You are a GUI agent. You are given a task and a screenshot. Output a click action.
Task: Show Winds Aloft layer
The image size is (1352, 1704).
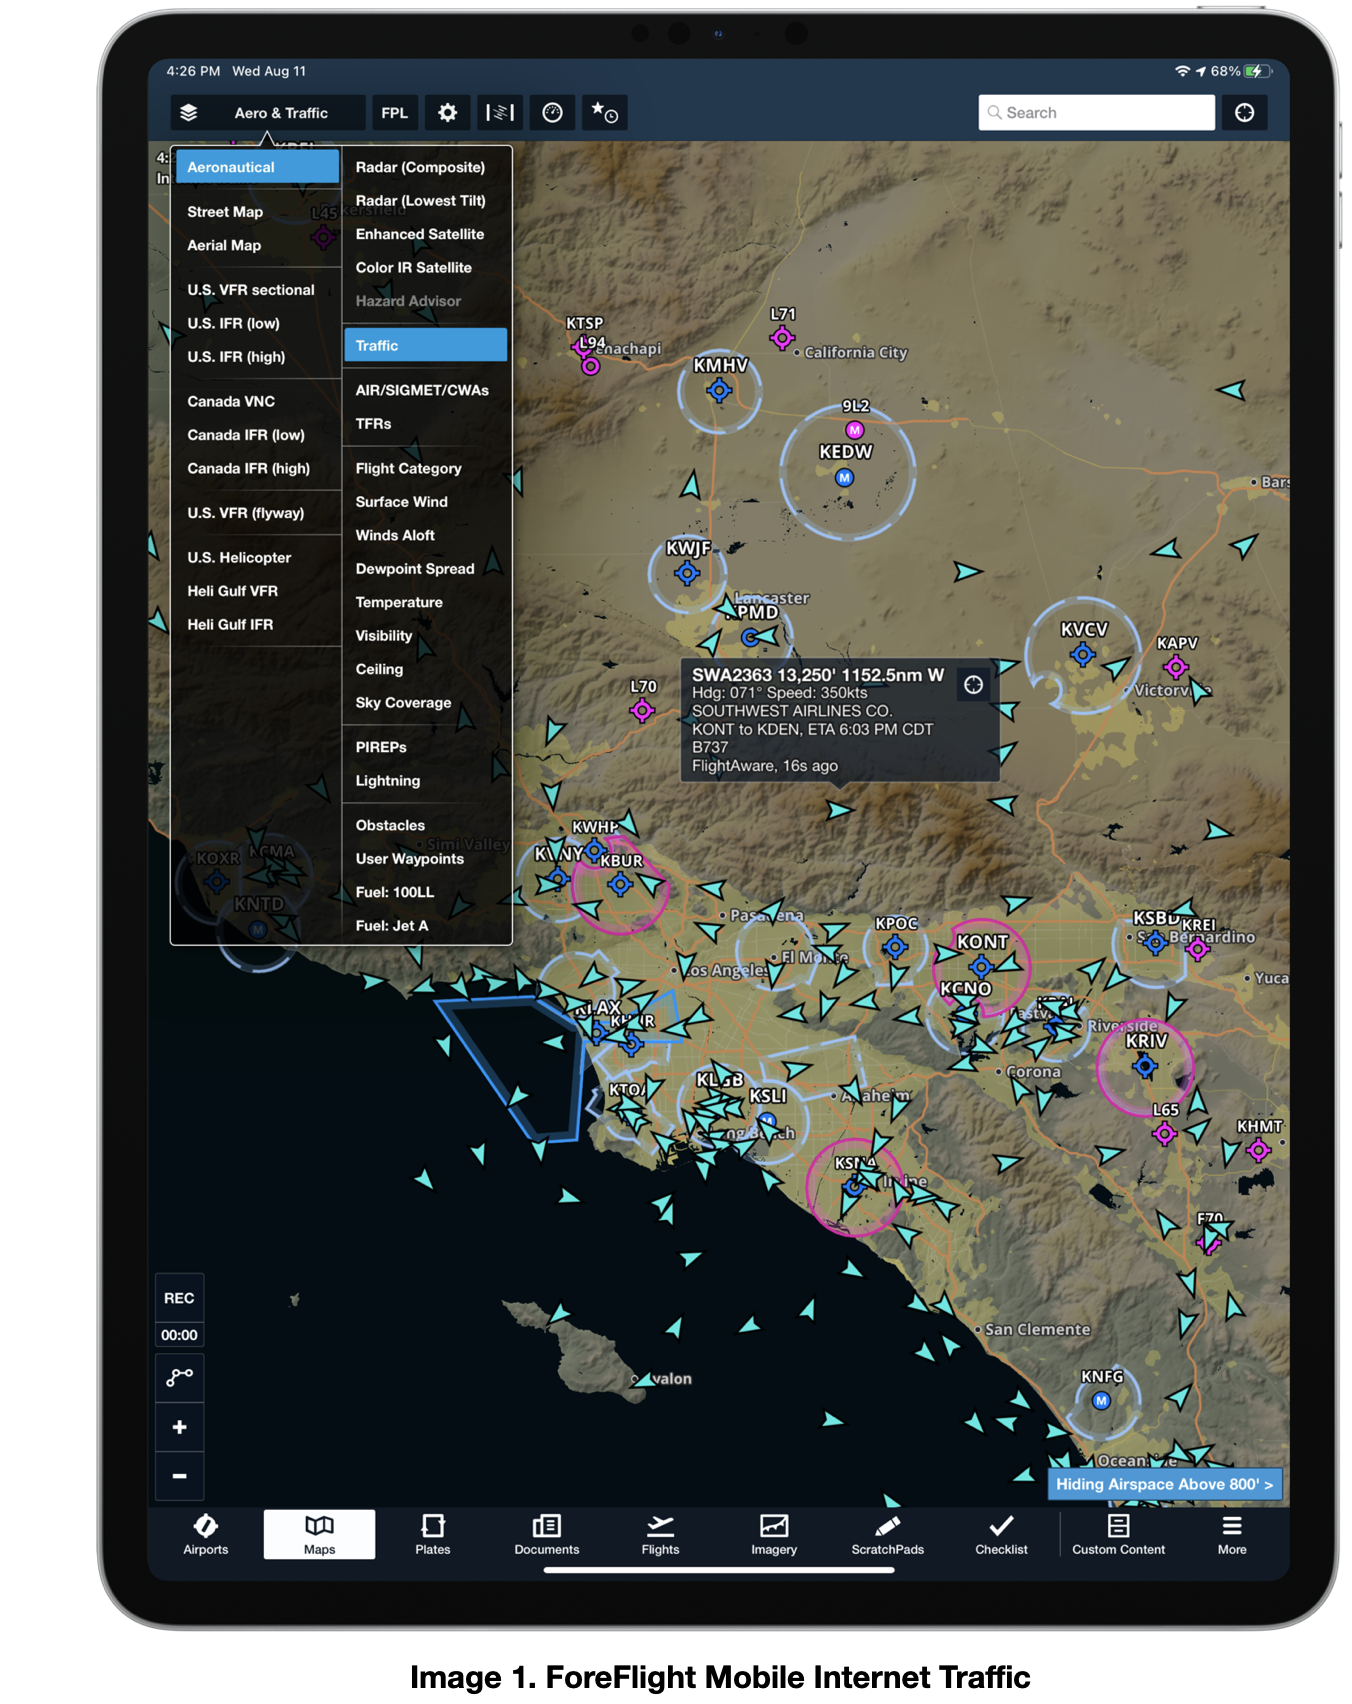pyautogui.click(x=396, y=535)
